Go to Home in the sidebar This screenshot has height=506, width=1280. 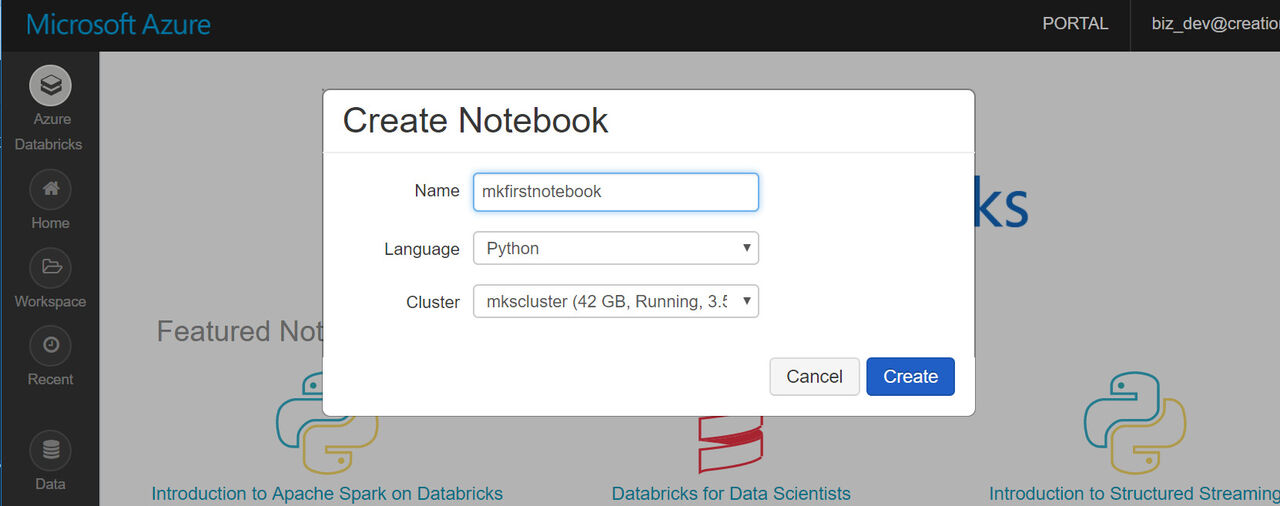[50, 189]
